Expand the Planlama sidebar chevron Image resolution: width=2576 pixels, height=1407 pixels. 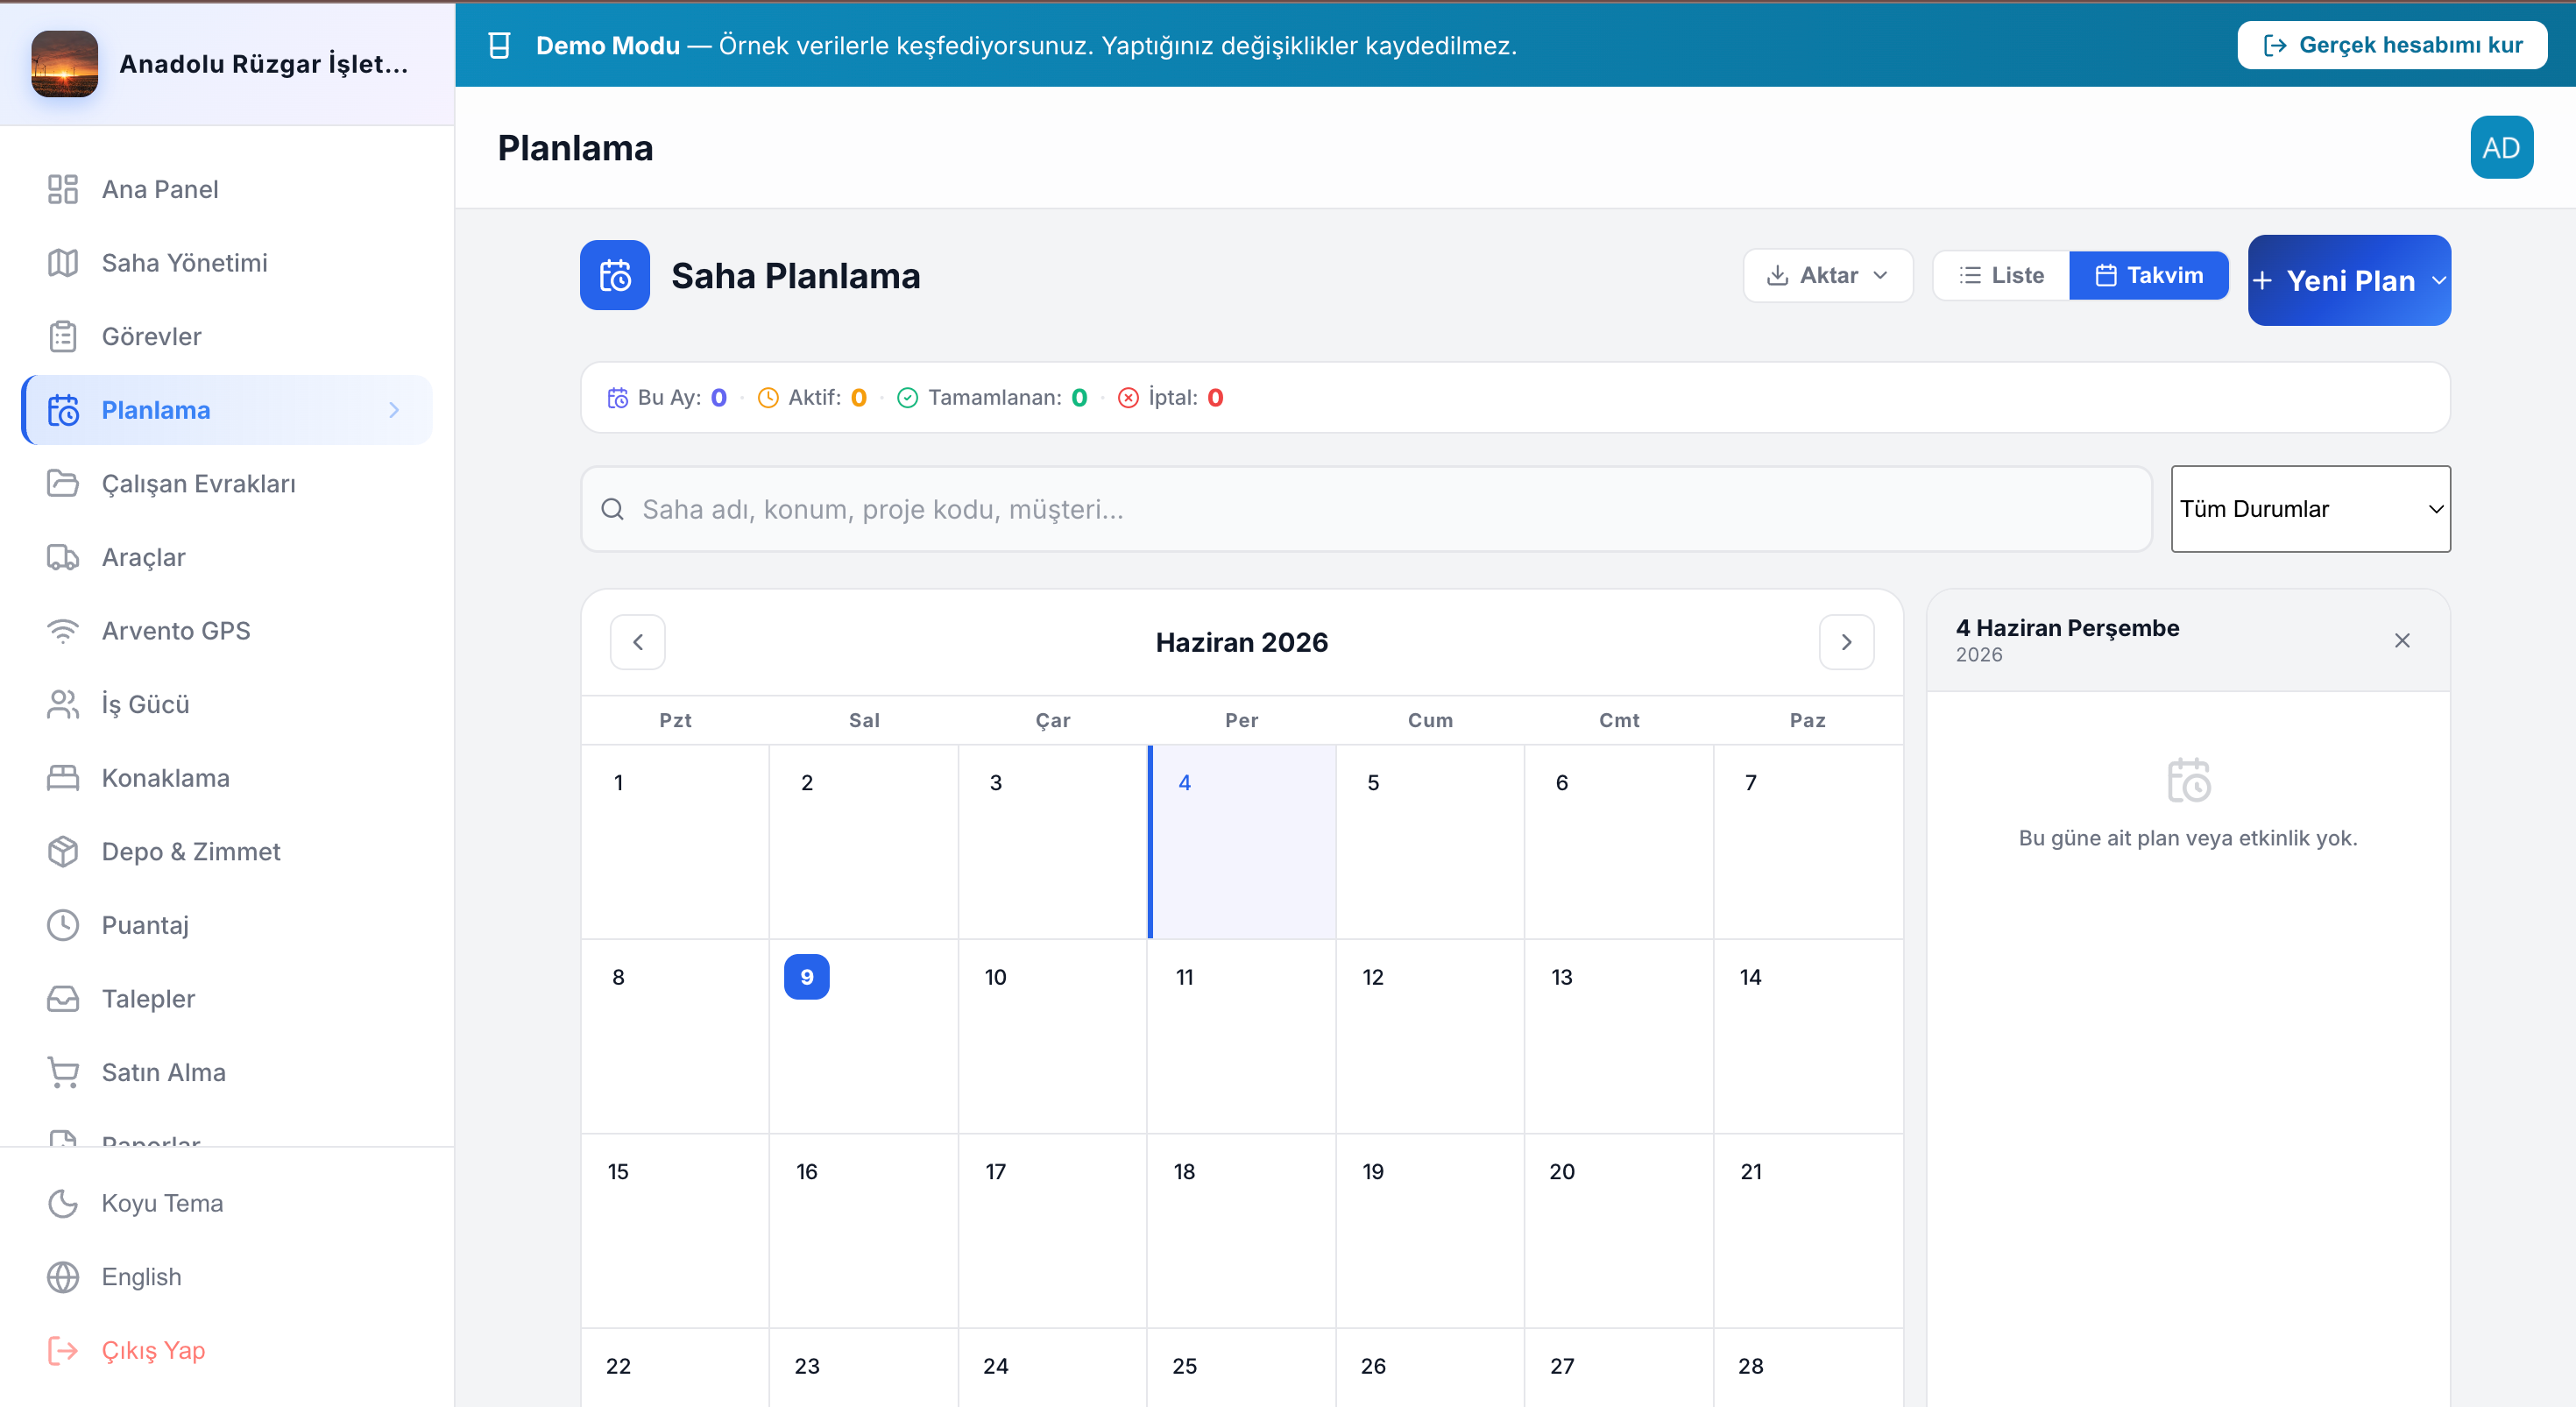click(394, 410)
